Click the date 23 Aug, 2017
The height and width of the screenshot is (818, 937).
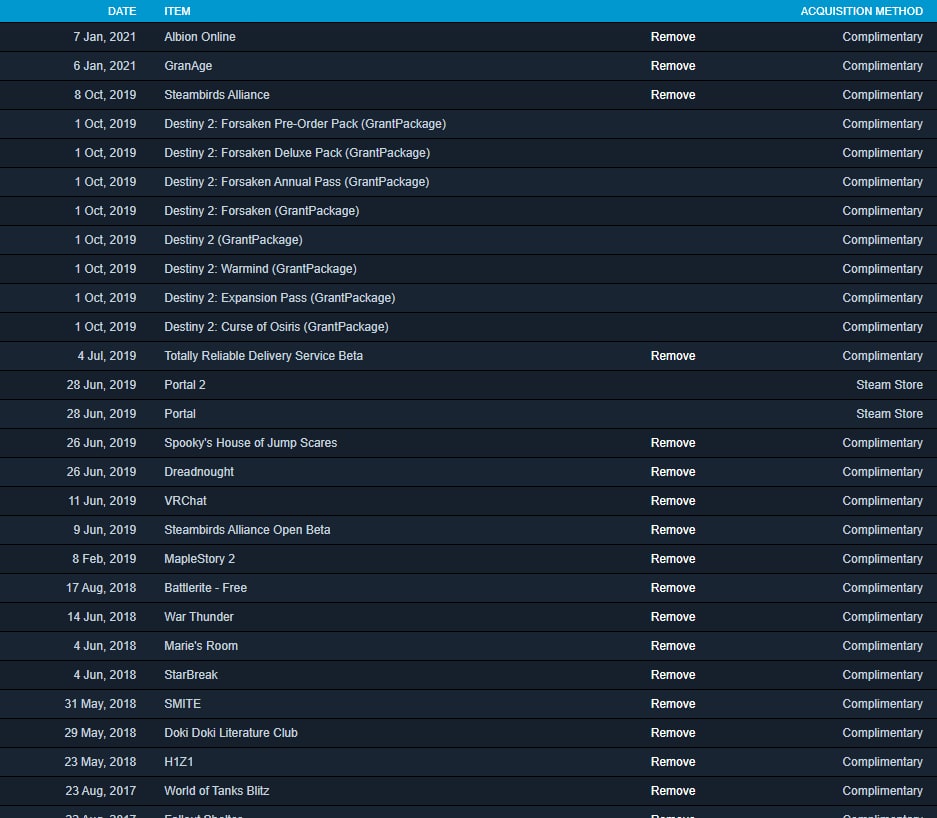click(x=101, y=791)
